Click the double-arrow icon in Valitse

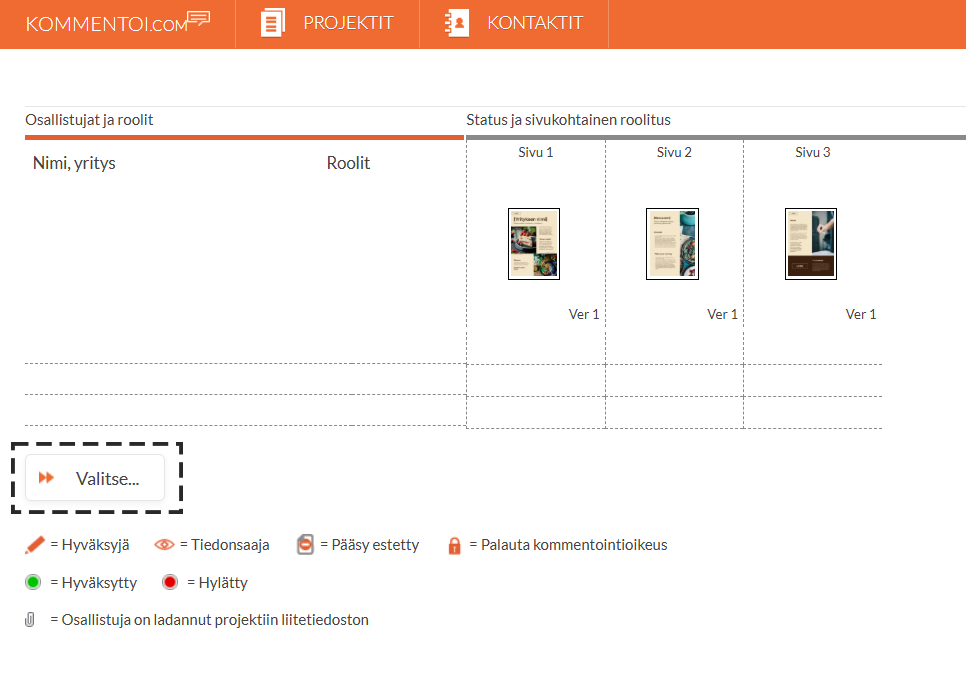pyautogui.click(x=46, y=477)
